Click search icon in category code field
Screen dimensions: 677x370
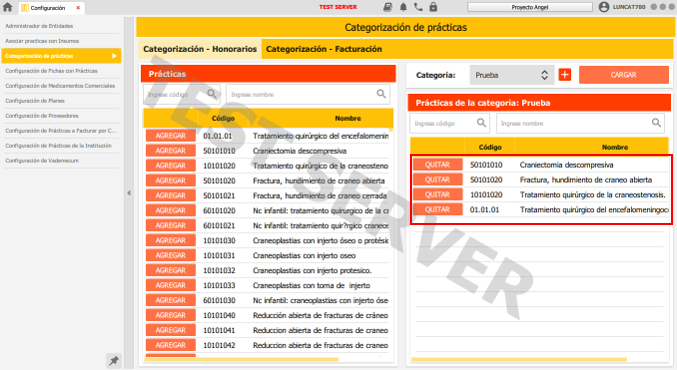point(481,123)
